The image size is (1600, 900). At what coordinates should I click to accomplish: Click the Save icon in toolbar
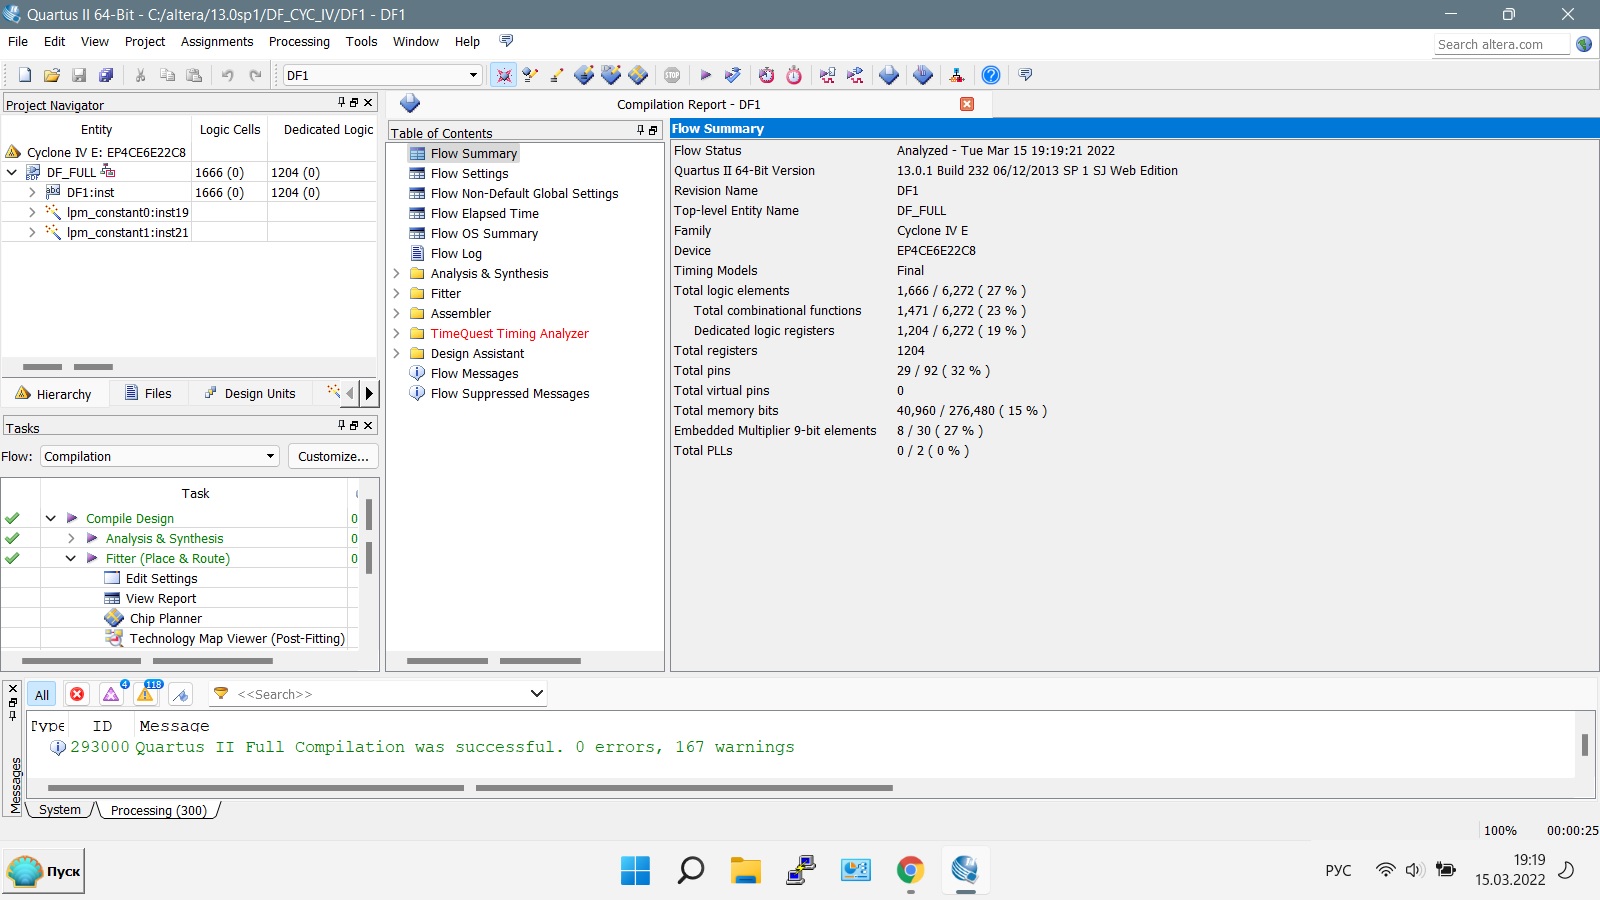(79, 75)
